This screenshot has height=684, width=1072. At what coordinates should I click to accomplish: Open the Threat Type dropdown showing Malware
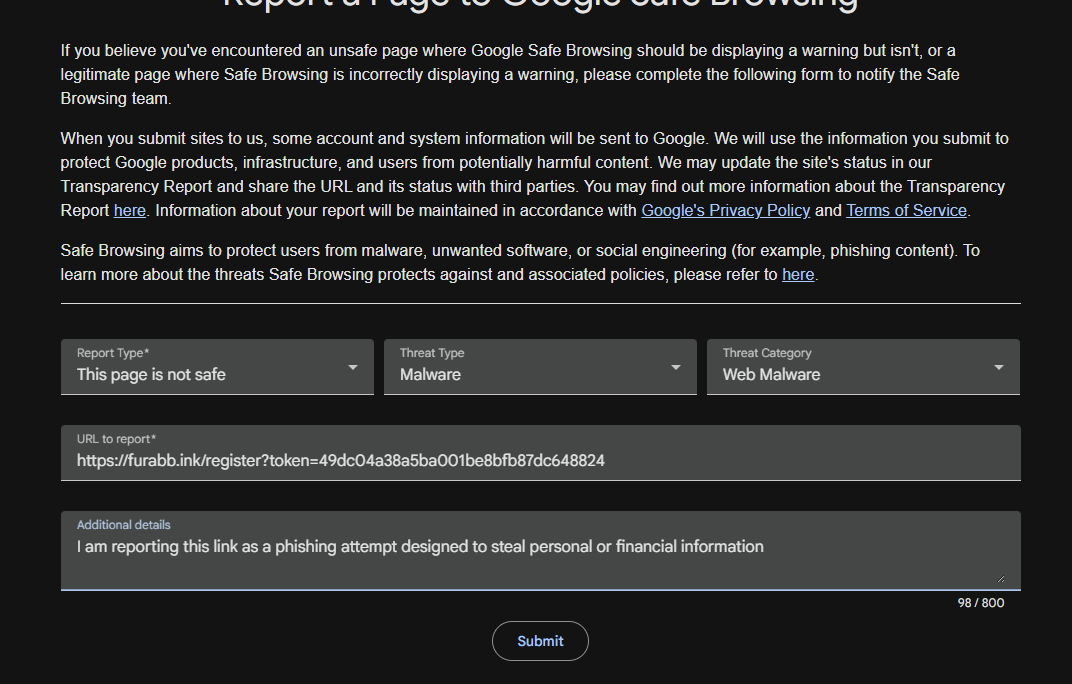540,367
